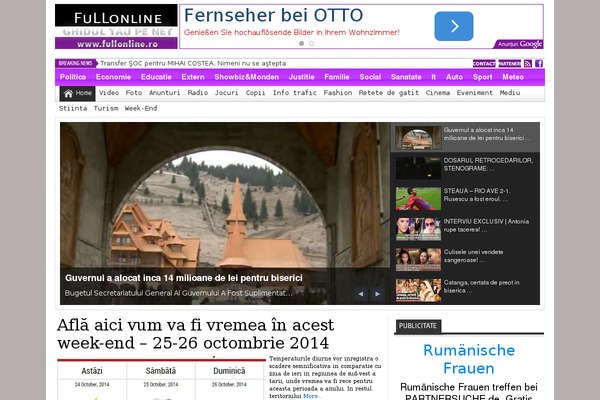Open the Fernseher bei OTTO ad headline
The width and height of the screenshot is (600, 400).
pos(274,15)
